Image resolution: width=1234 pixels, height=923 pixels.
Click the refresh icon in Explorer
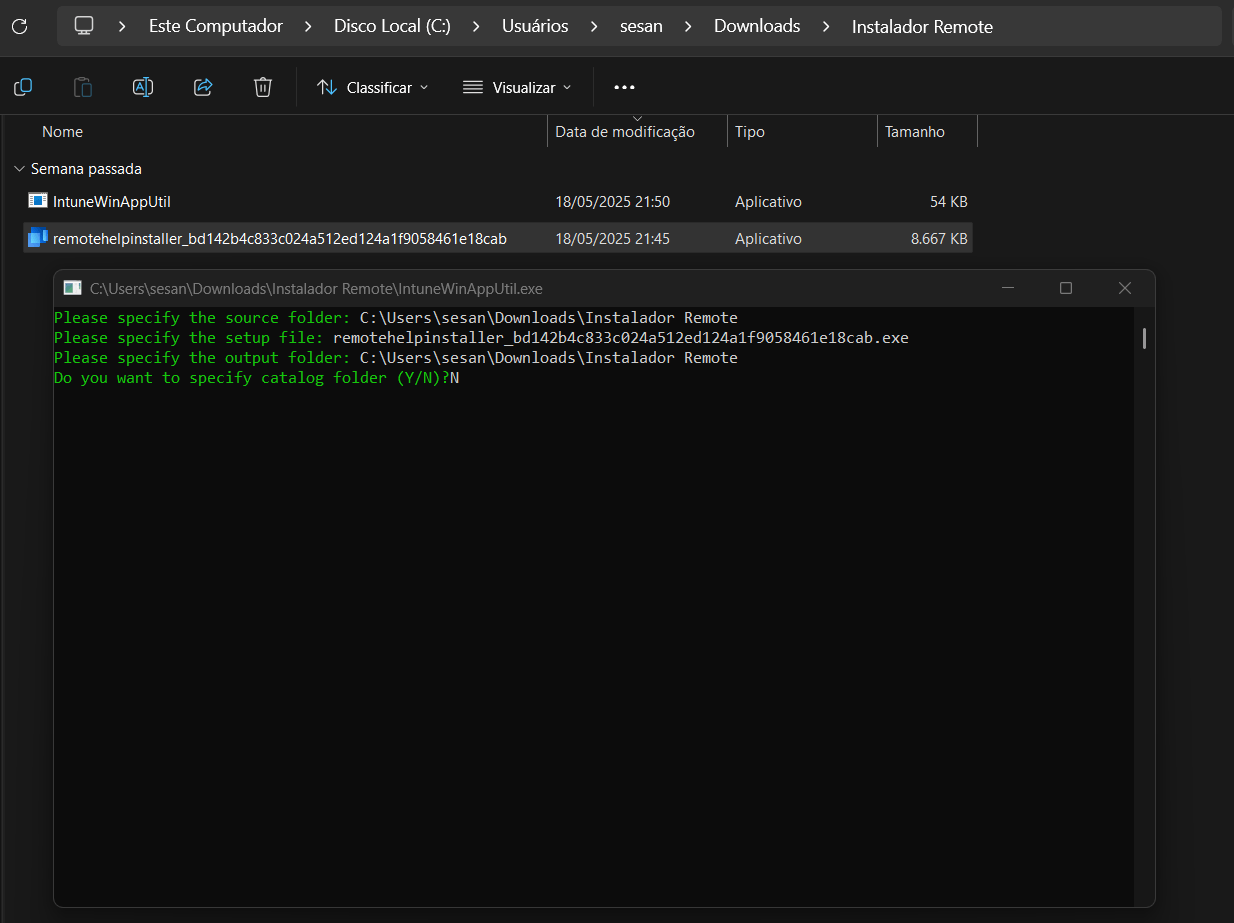click(x=18, y=26)
